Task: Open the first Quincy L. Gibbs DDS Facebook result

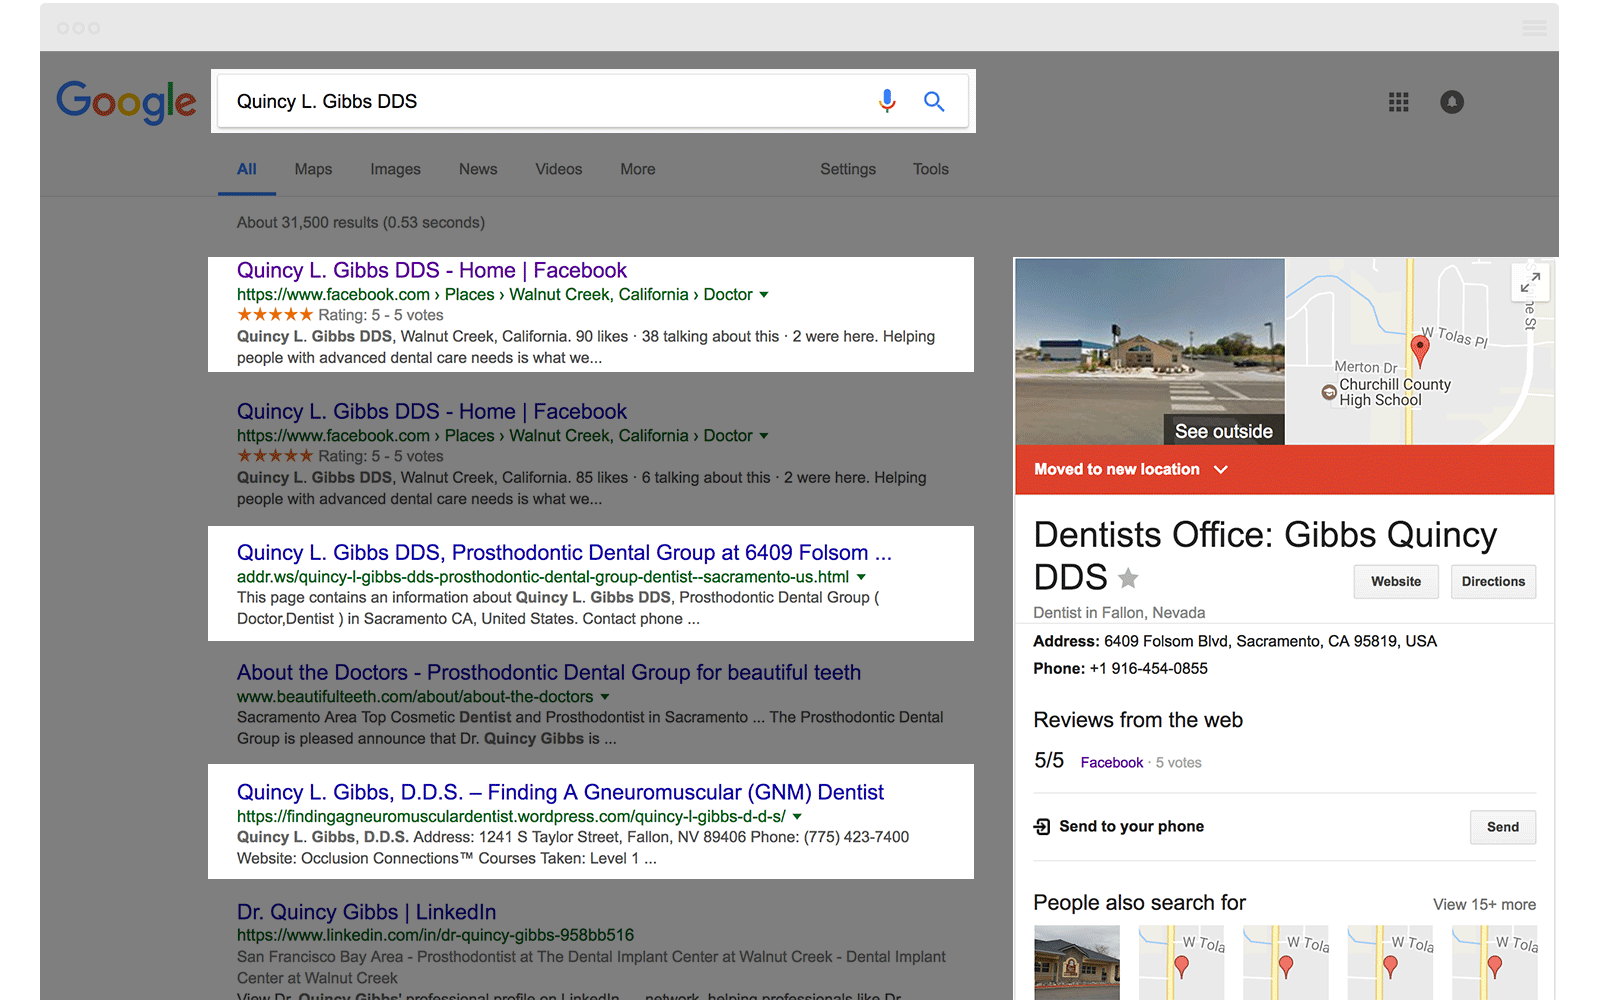Action: 432,271
